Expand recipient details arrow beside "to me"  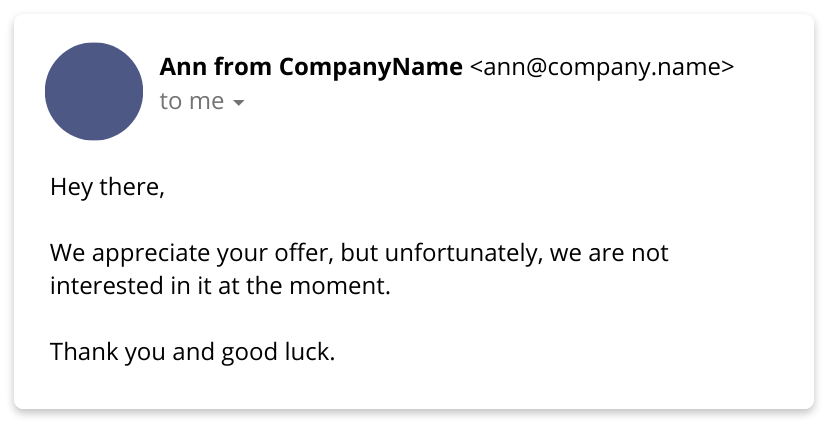click(239, 103)
